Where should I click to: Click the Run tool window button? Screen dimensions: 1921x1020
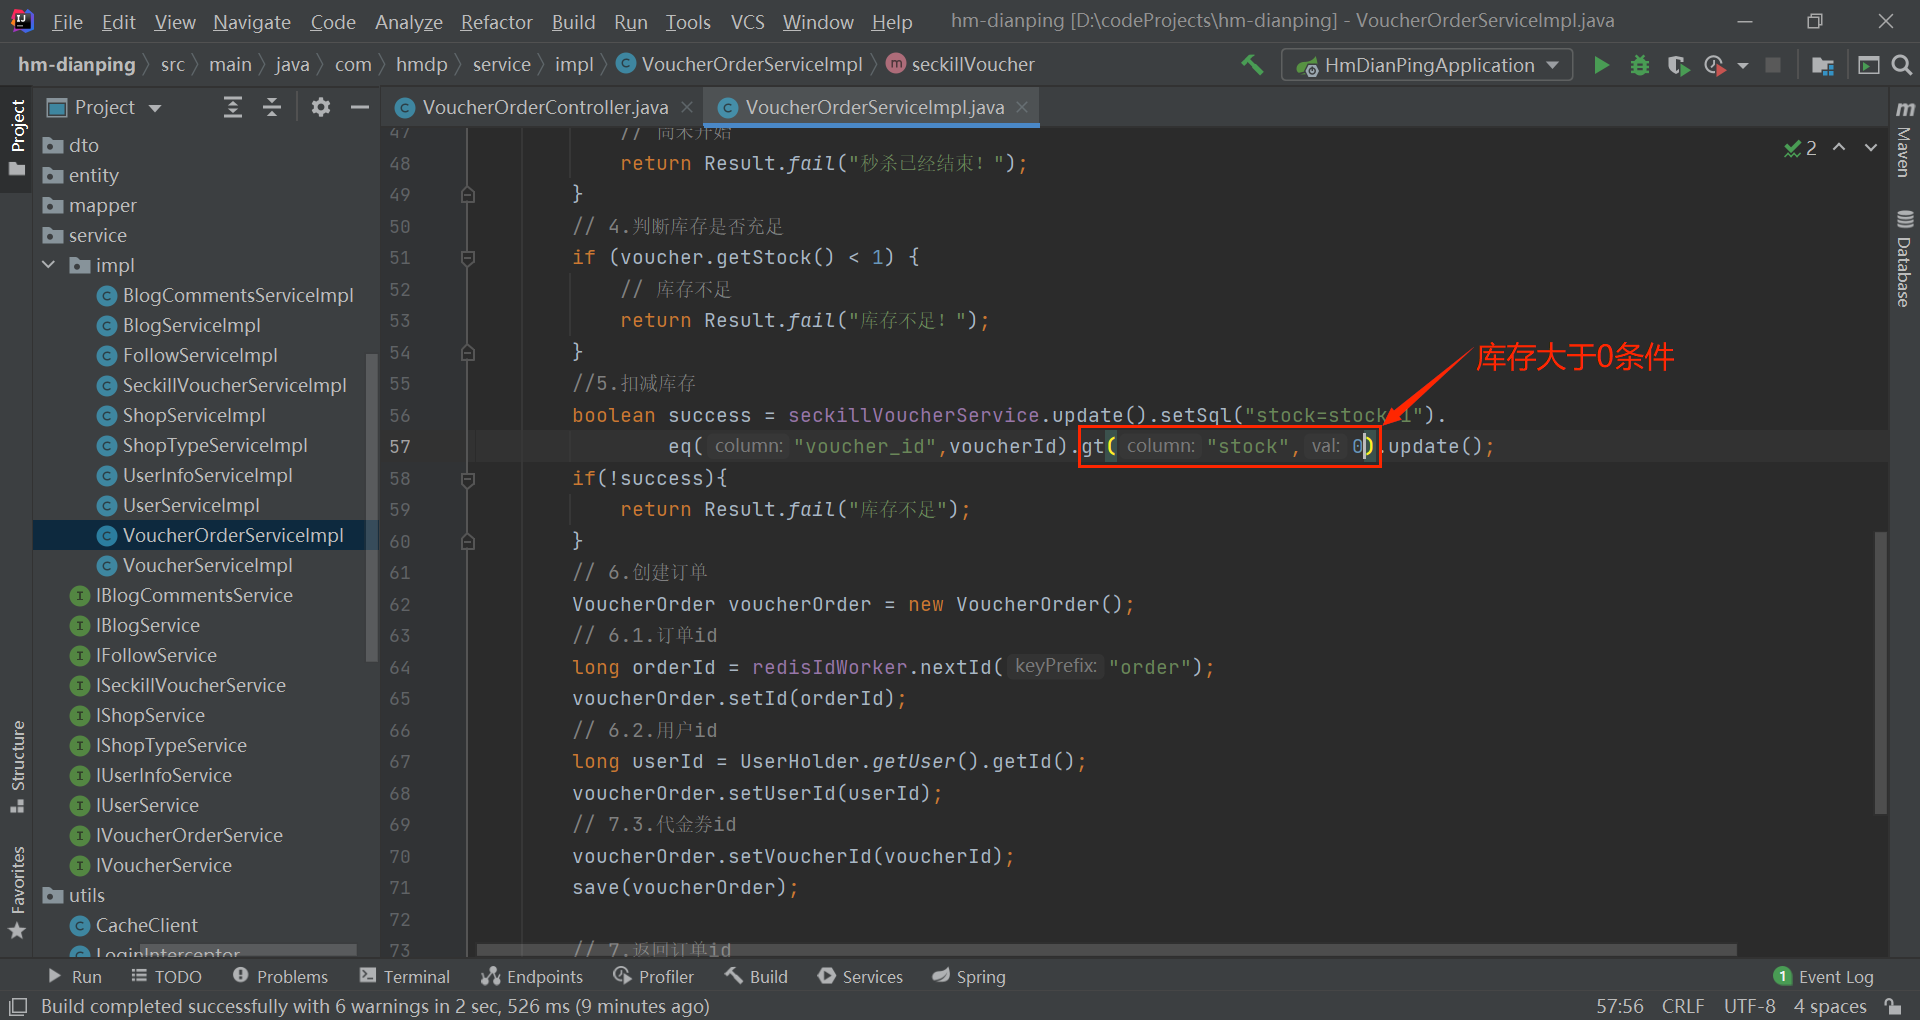pyautogui.click(x=75, y=977)
